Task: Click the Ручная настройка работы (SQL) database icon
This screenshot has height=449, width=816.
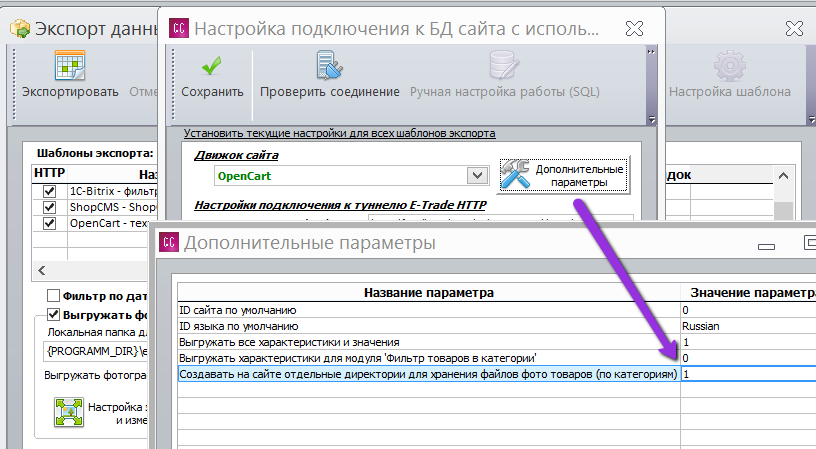Action: (504, 65)
